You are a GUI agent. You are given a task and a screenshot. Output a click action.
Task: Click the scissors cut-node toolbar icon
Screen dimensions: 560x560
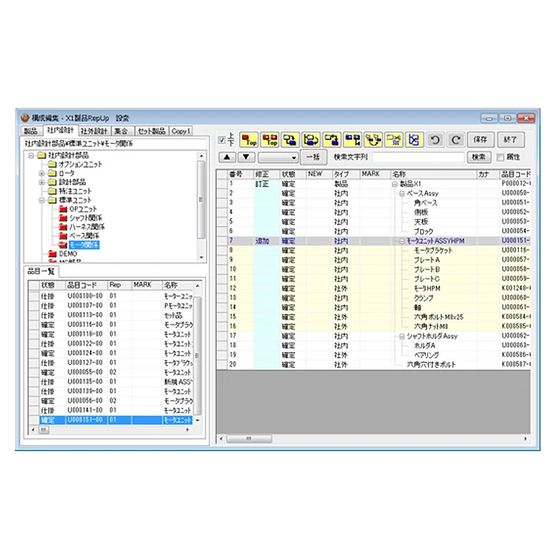click(394, 140)
